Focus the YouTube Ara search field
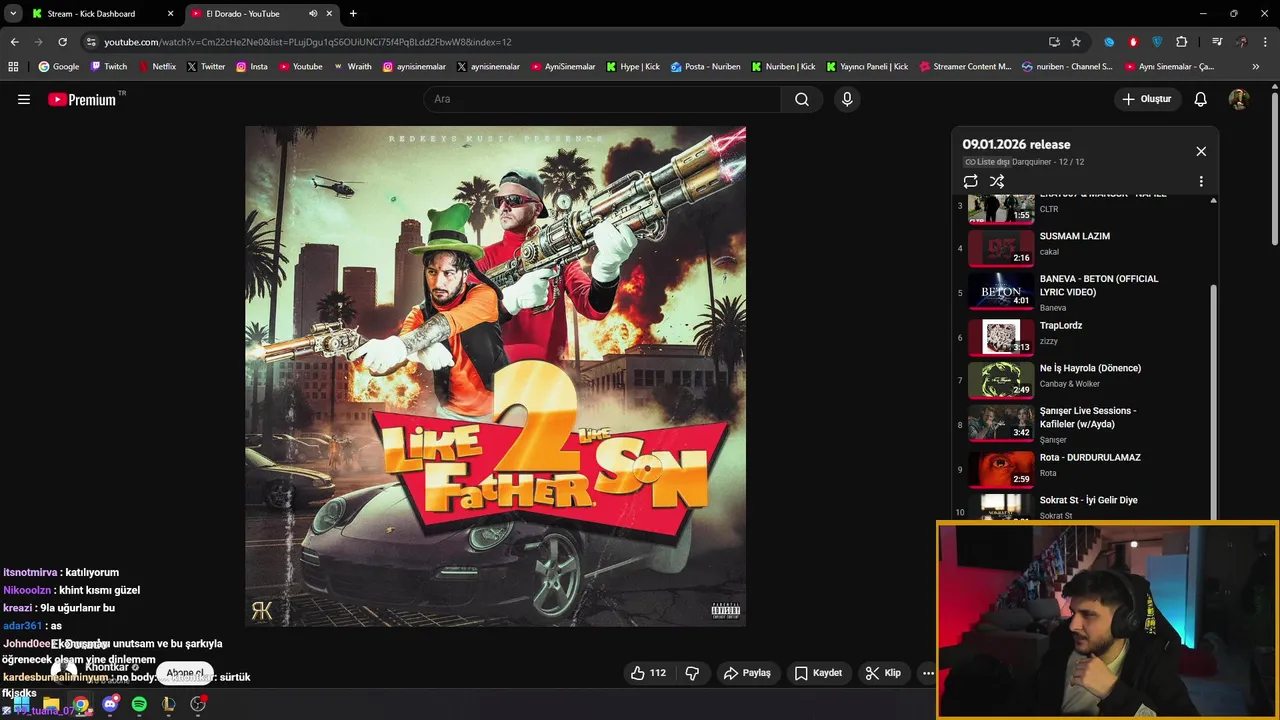Screen dimensions: 1280x720 click(x=602, y=99)
